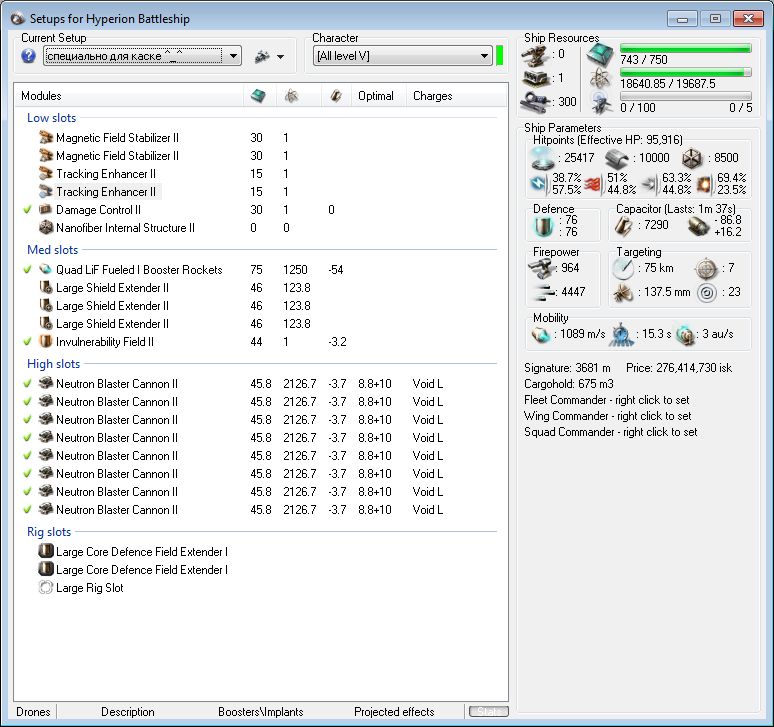This screenshot has width=774, height=727.
Task: Click the CPU usage progress bar
Action: [x=686, y=48]
